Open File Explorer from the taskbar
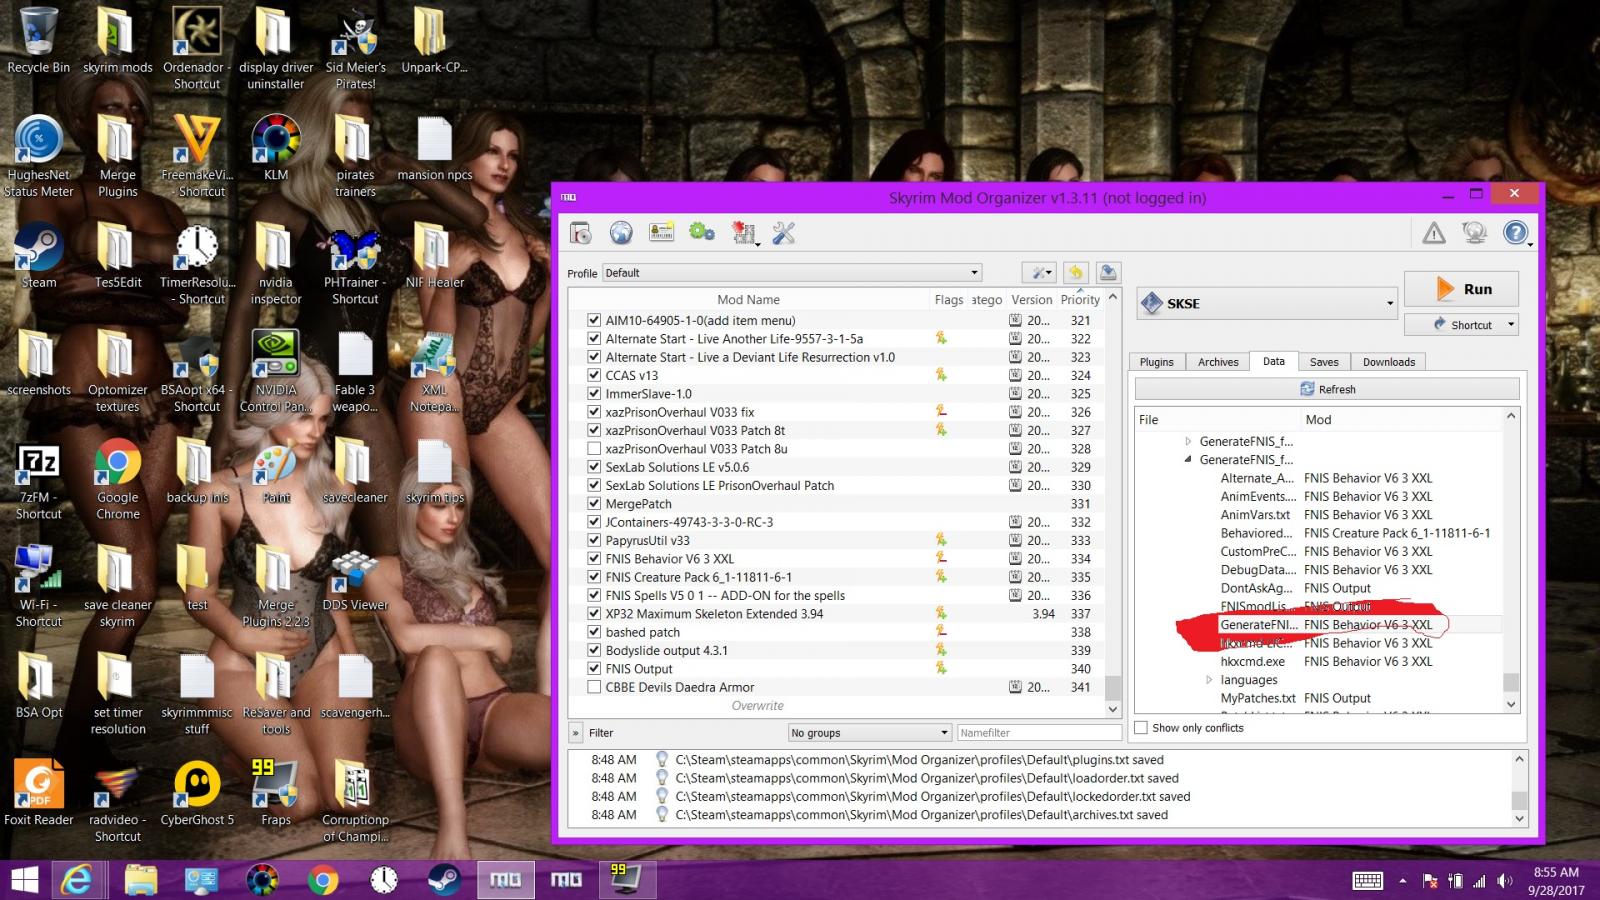 [x=141, y=880]
